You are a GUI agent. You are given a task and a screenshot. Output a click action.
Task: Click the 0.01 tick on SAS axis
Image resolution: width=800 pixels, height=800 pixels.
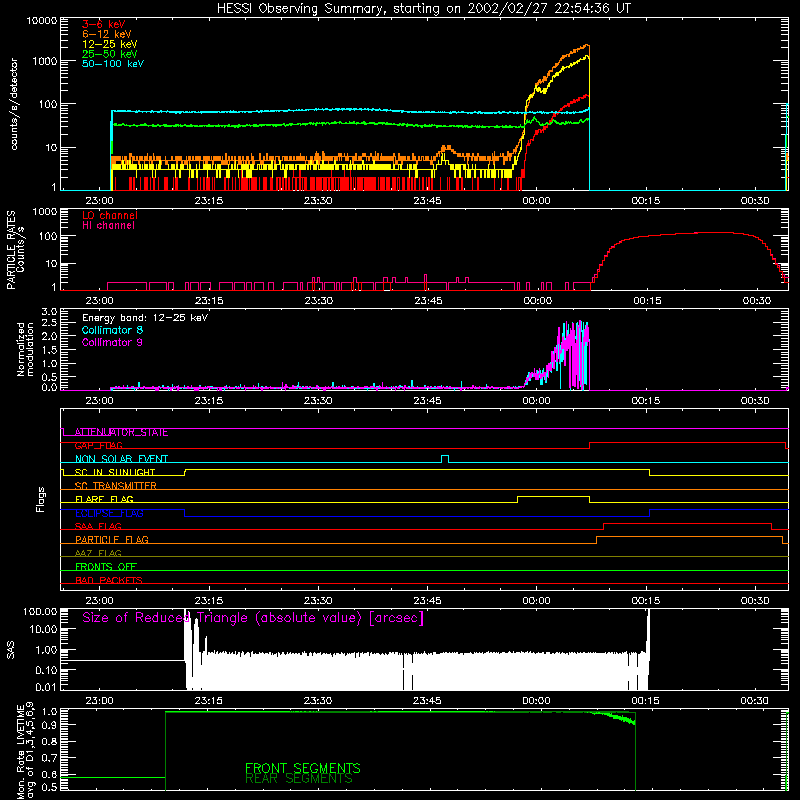point(46,688)
